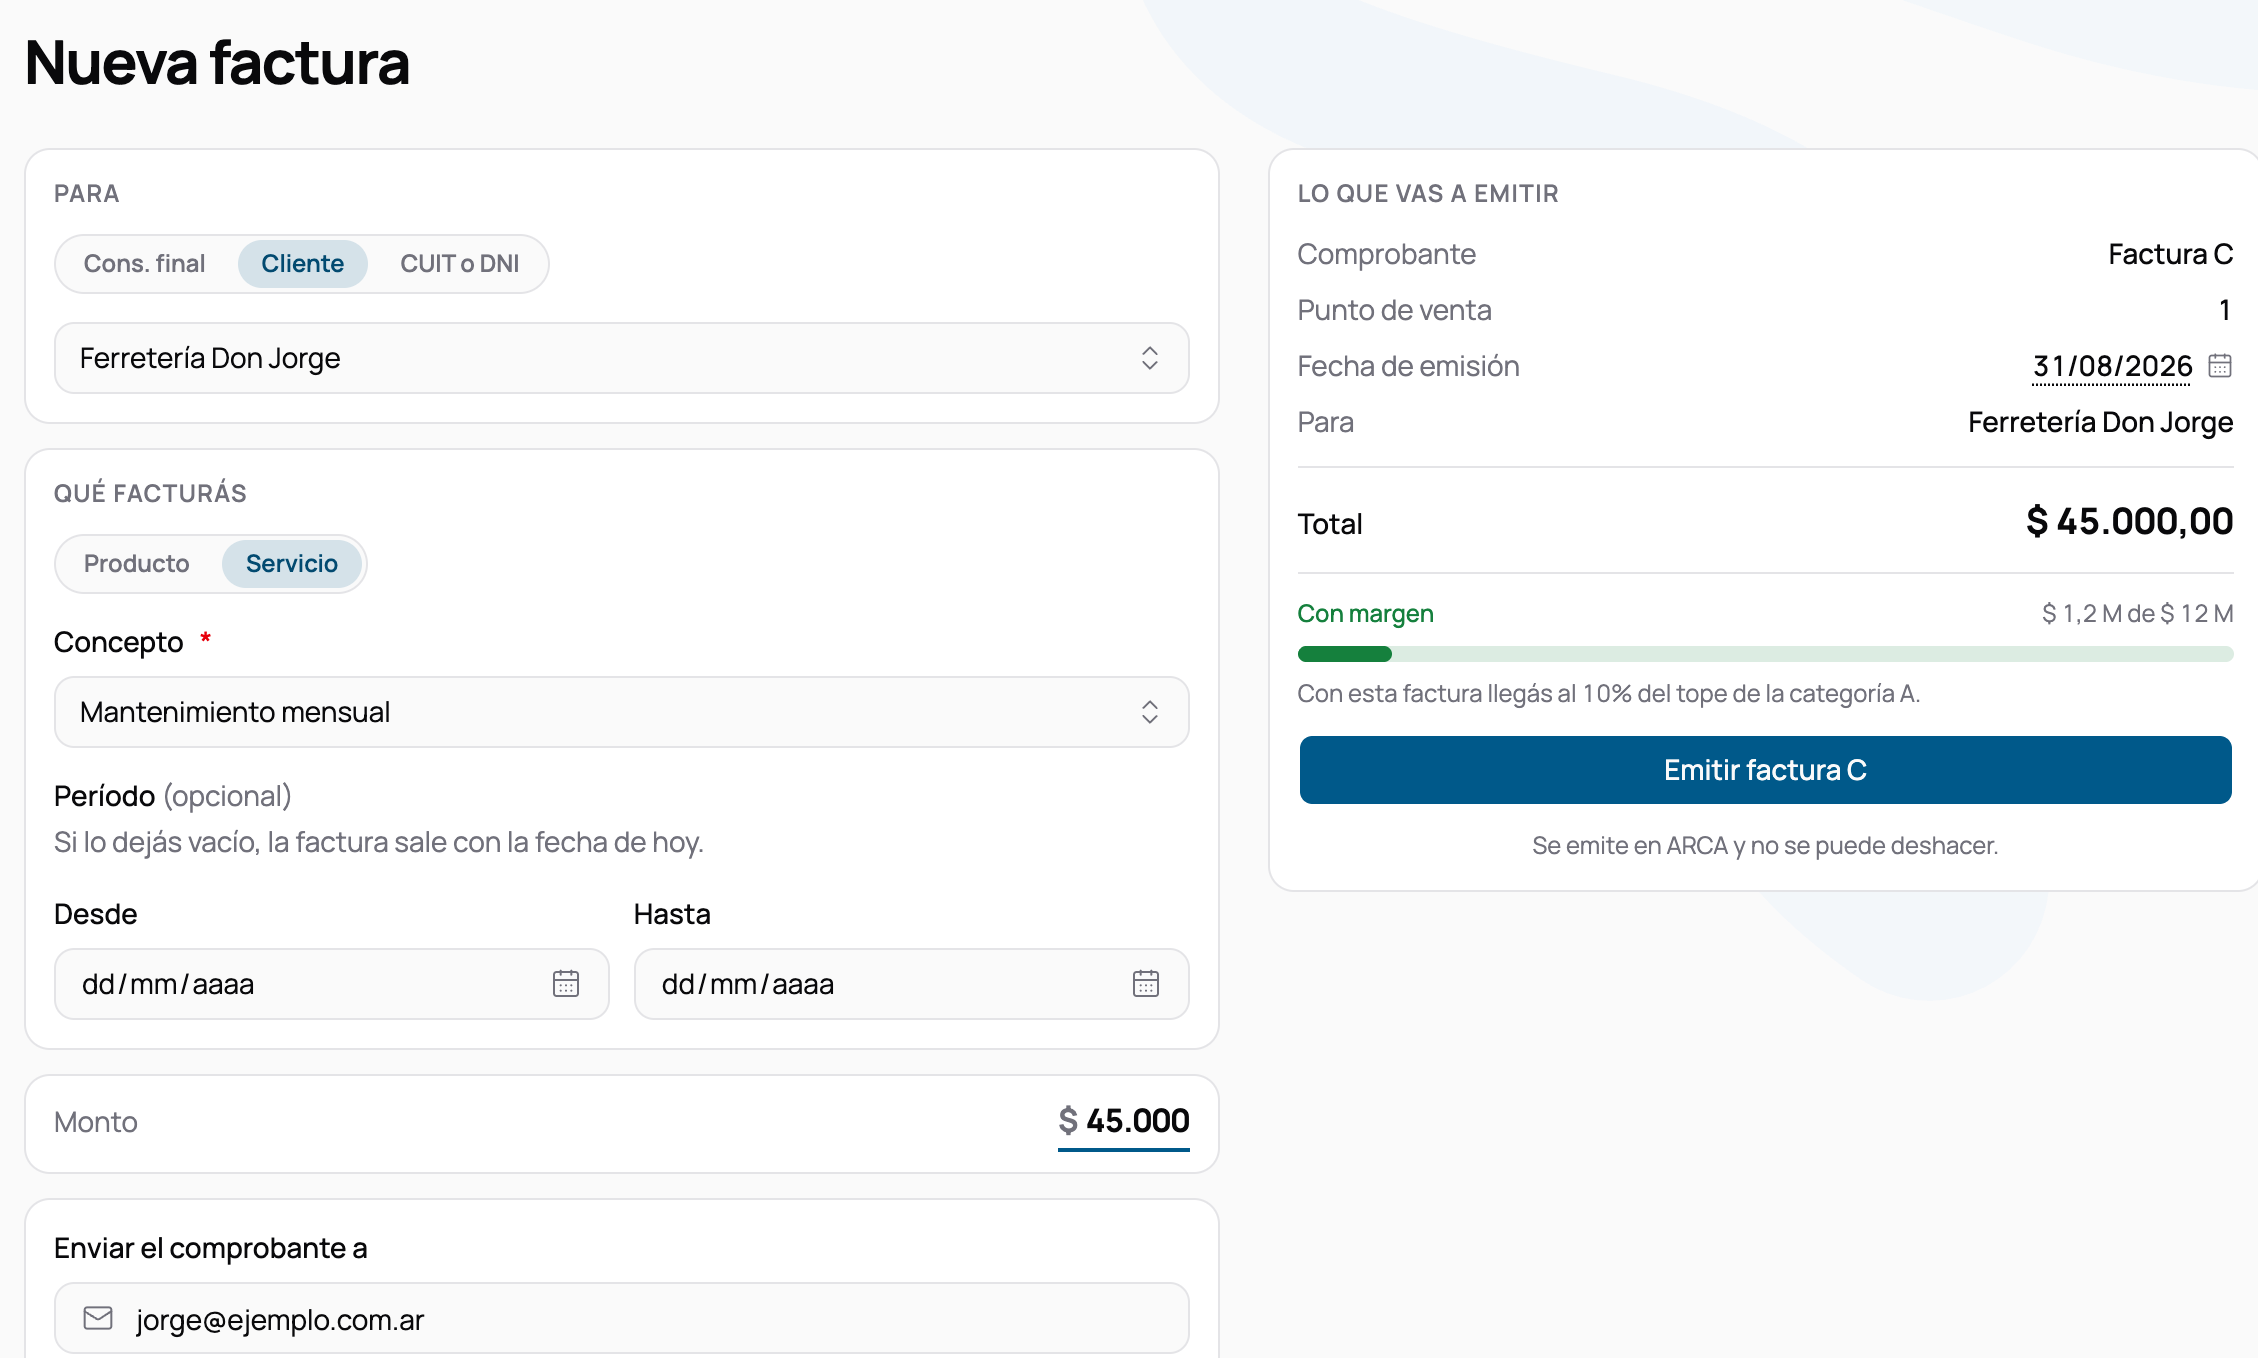Click the Factura C comprobante value

2170,254
